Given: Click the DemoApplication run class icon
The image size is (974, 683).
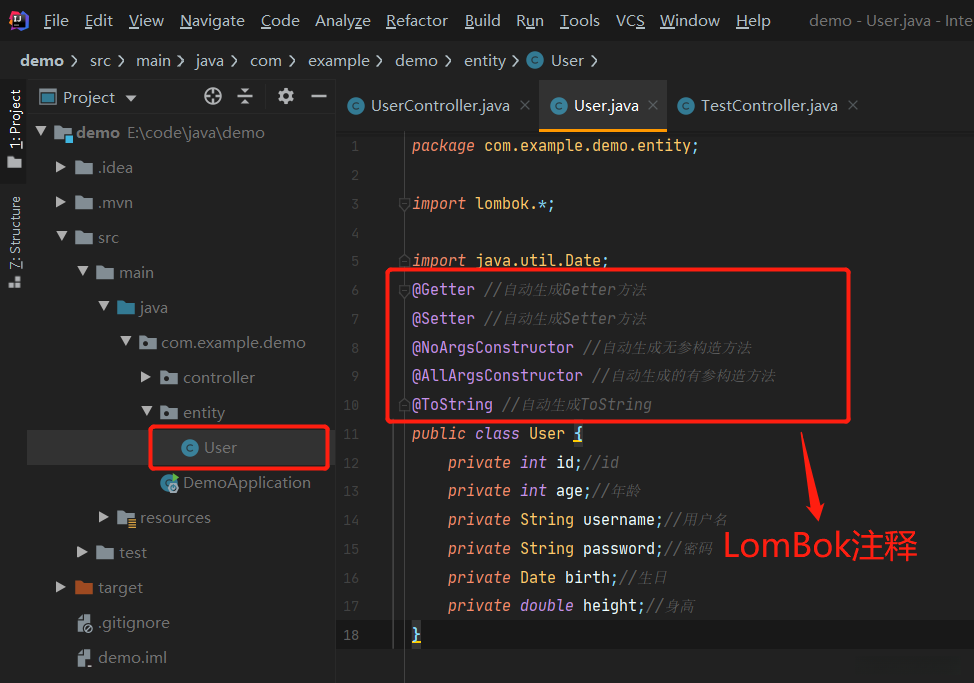Looking at the screenshot, I should [x=170, y=483].
